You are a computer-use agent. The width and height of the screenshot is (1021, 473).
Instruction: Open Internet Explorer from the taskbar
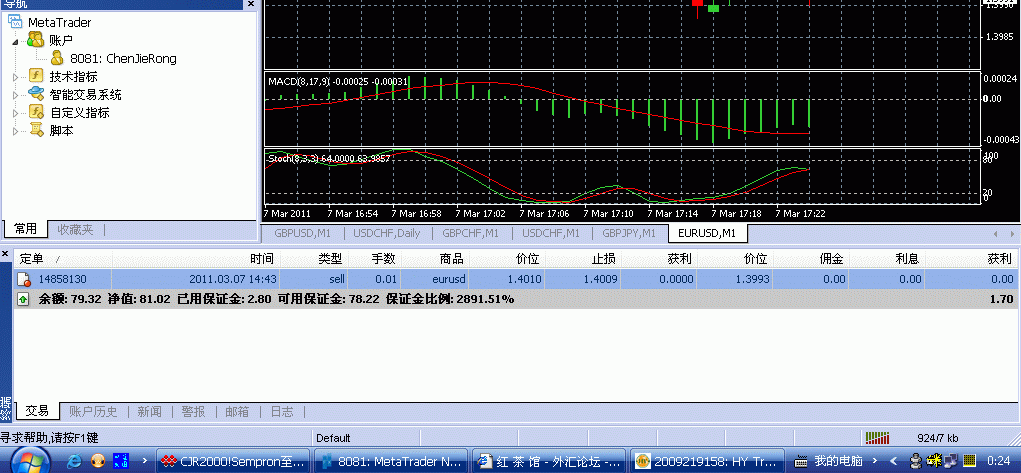(x=74, y=461)
